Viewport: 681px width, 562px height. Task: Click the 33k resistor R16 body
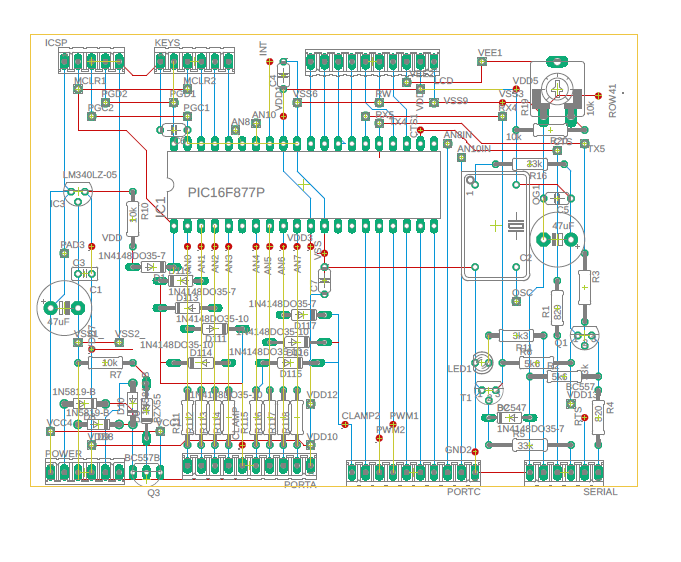coord(530,164)
